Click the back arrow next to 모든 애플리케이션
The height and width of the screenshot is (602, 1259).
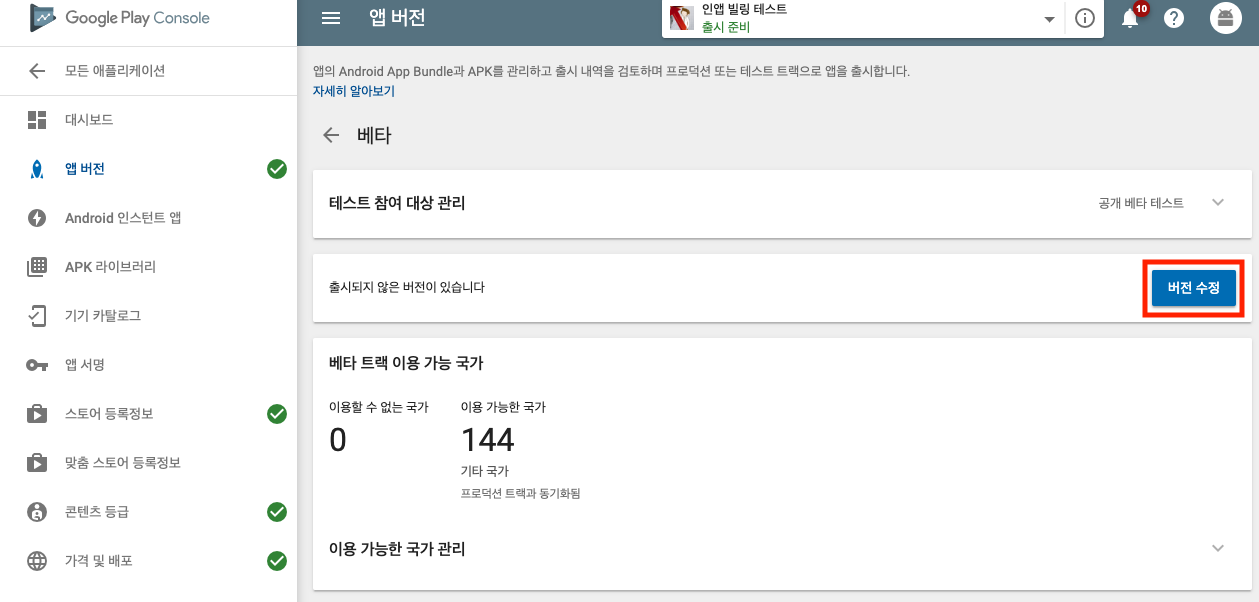pyautogui.click(x=37, y=71)
